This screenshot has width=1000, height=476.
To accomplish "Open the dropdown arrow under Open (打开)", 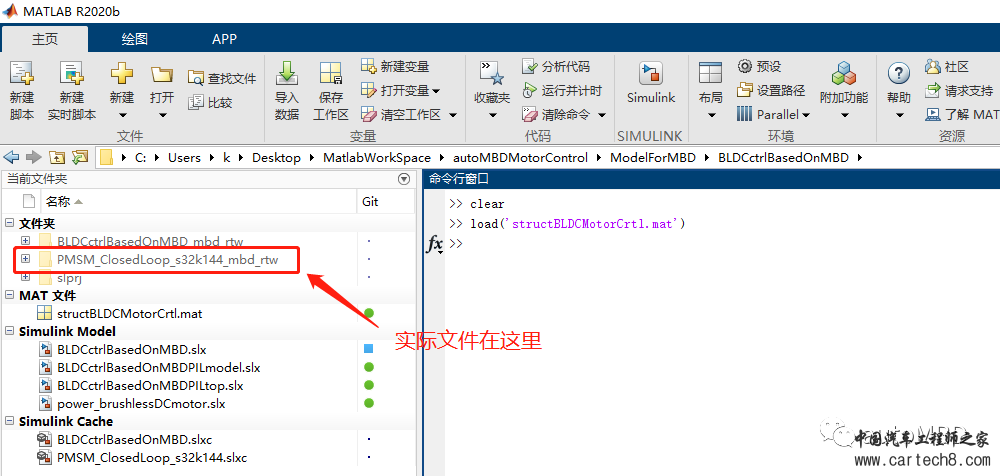I will (x=162, y=116).
